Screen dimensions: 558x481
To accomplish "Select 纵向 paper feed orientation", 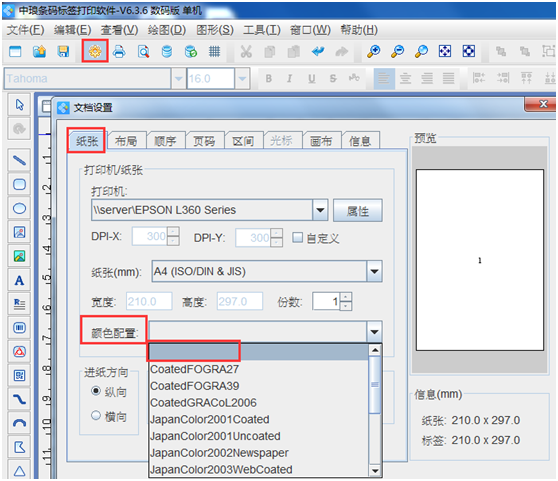I will coord(96,391).
